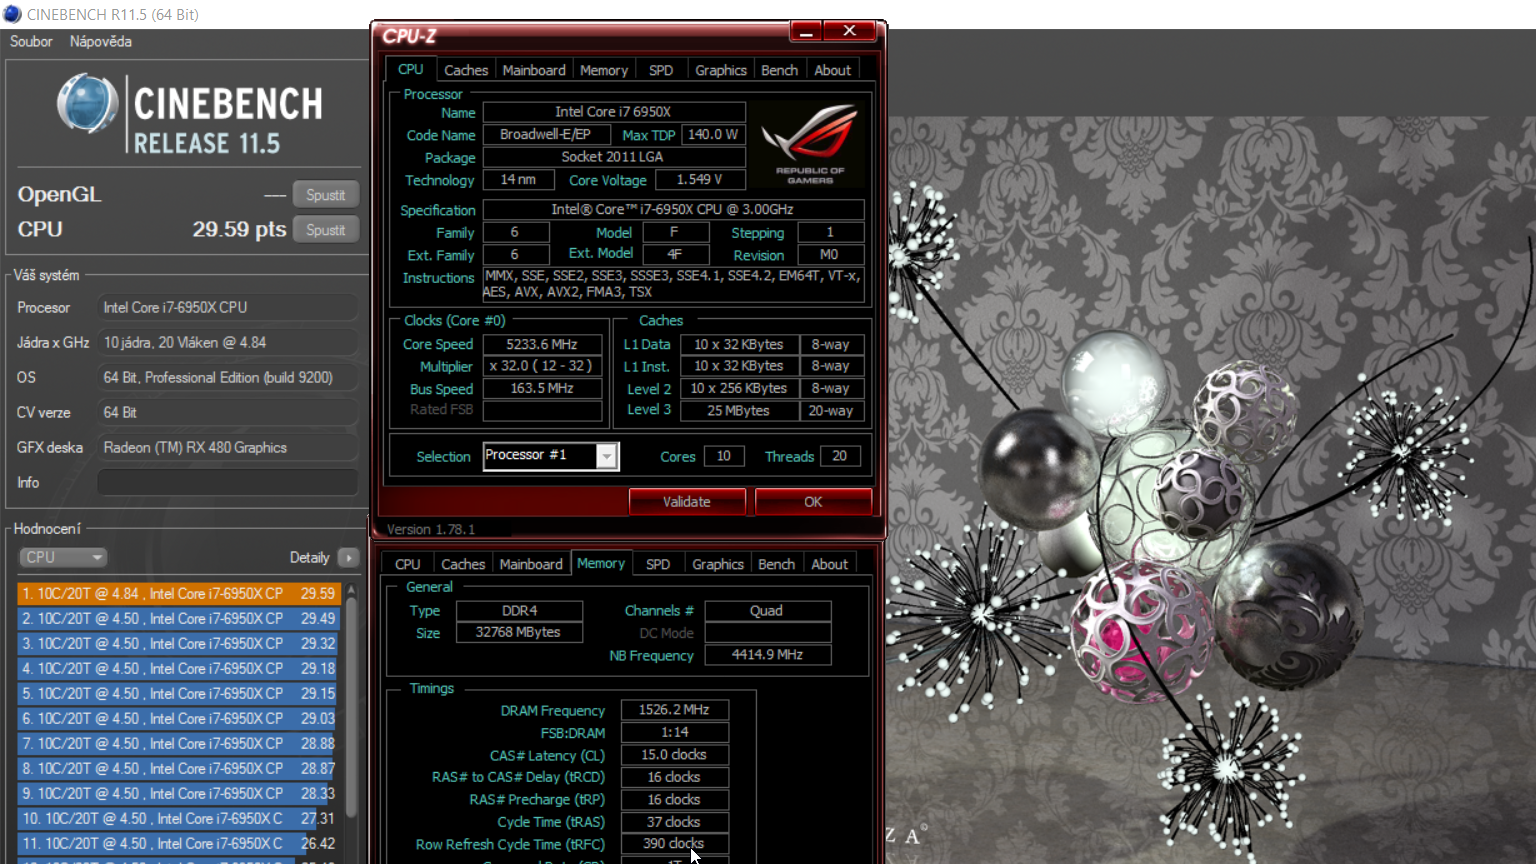Click the GFX deska Radeon RX 480 field
The image size is (1536, 864).
(228, 447)
